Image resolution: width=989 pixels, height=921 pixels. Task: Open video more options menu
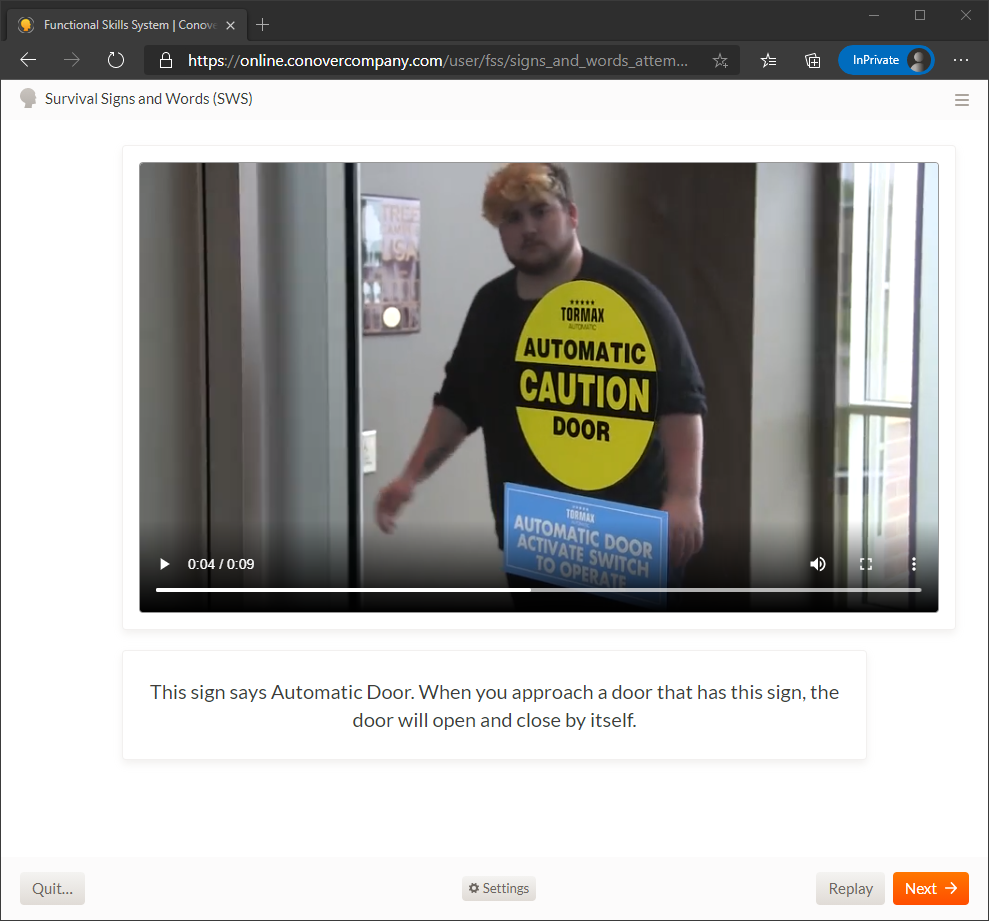(x=913, y=564)
